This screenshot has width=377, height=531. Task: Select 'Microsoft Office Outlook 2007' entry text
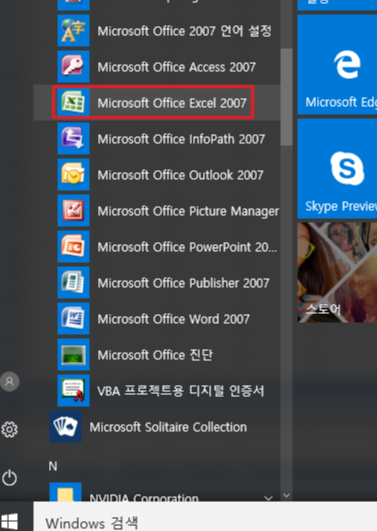point(180,175)
